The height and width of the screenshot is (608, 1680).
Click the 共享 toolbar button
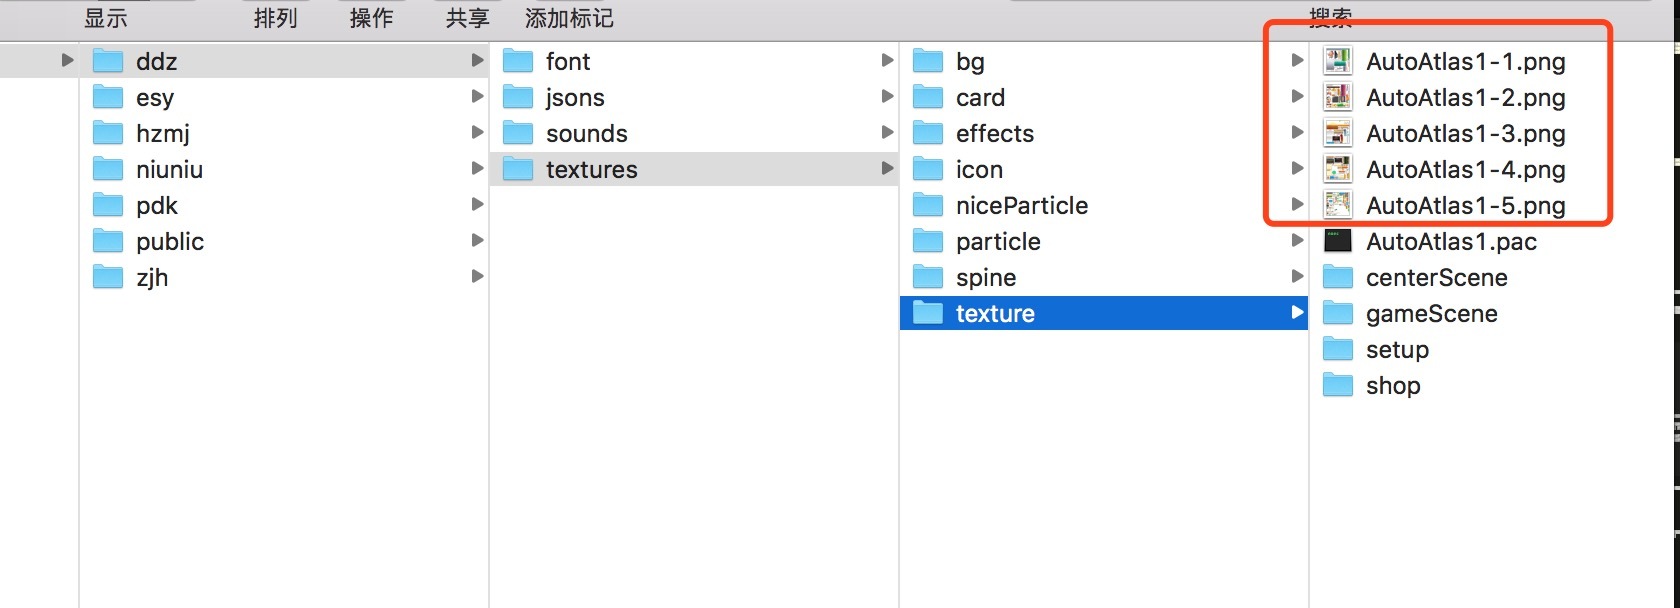tap(467, 18)
